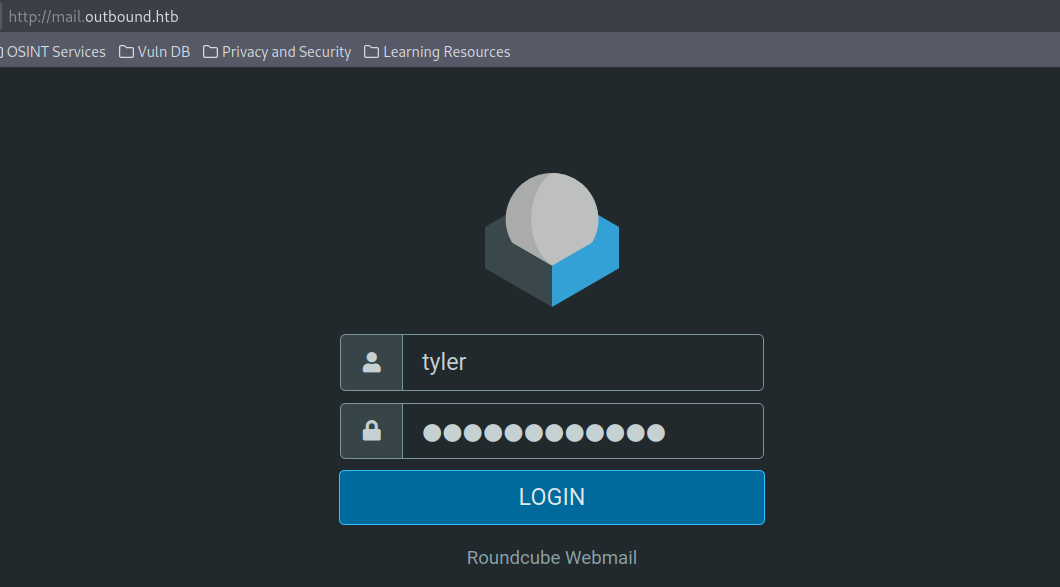Click the user silhouette icon beside username
This screenshot has width=1060, height=587.
coord(372,362)
